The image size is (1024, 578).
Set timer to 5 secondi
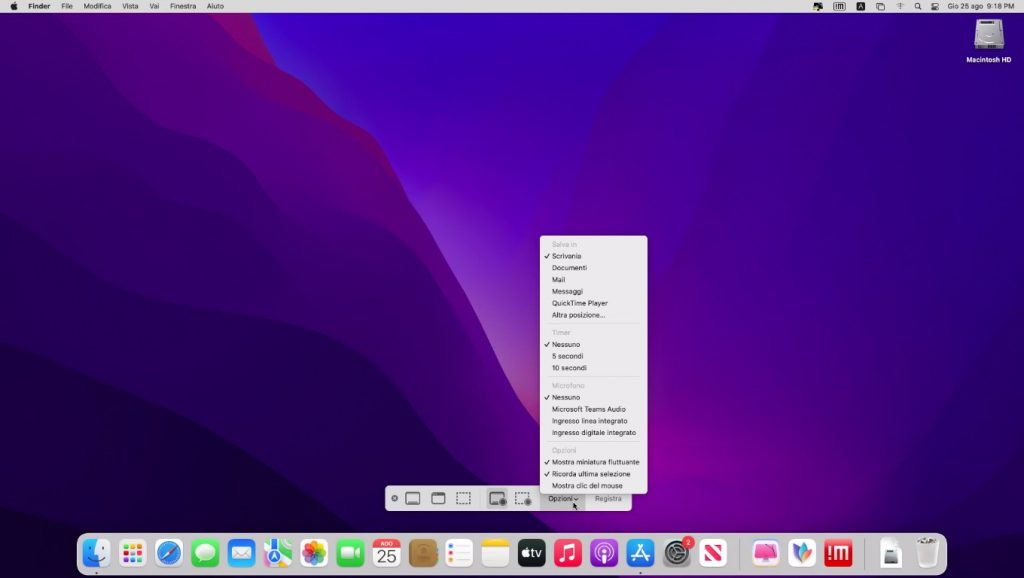point(568,356)
